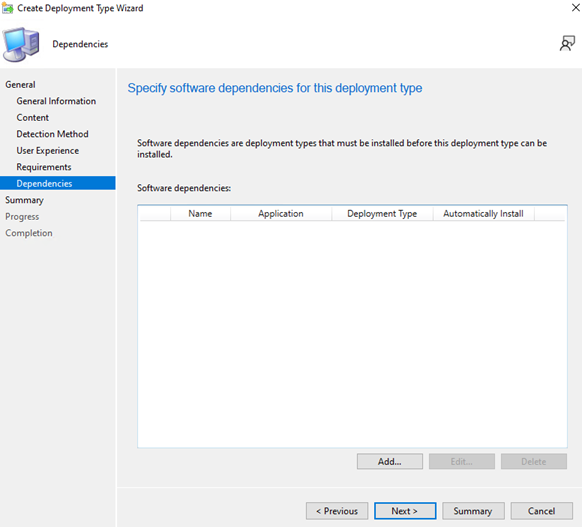
Task: Sort dependencies by Name column
Action: (200, 213)
